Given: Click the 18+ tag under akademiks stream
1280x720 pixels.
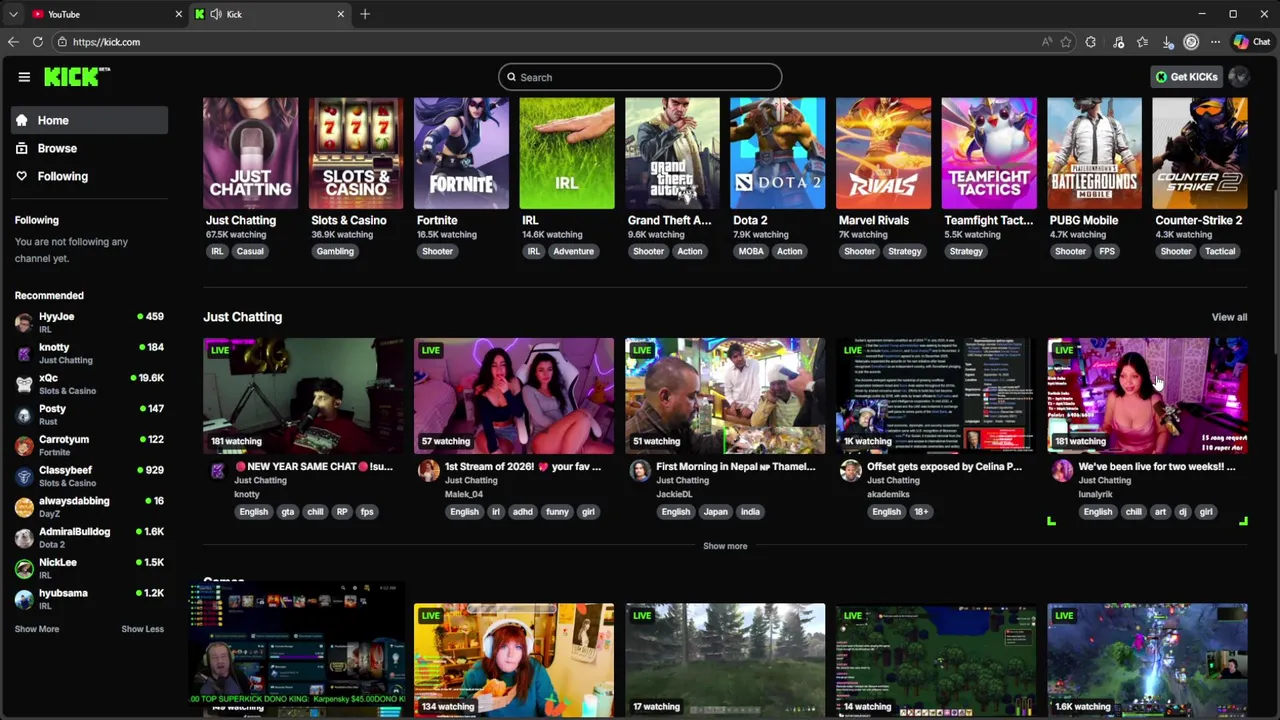Looking at the screenshot, I should pos(921,511).
